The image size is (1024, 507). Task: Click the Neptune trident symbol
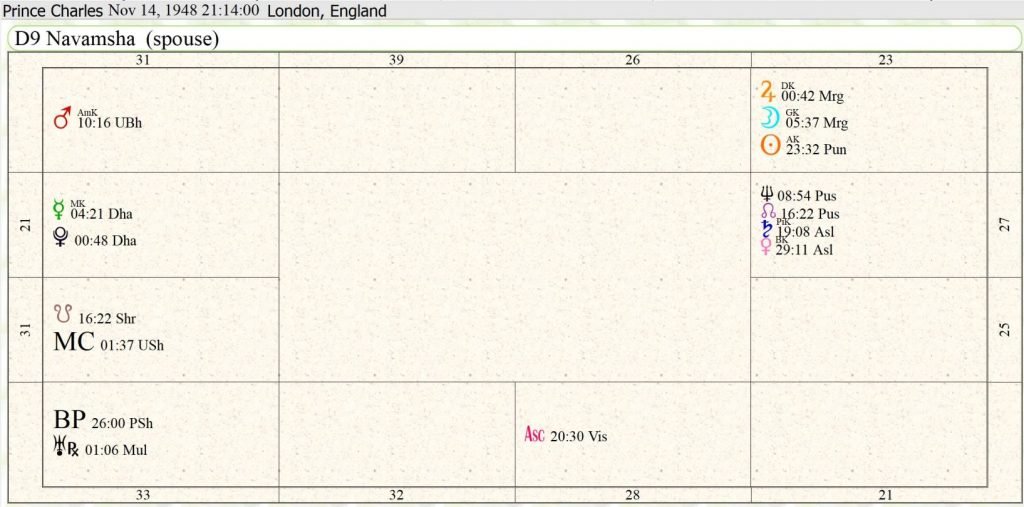click(767, 194)
